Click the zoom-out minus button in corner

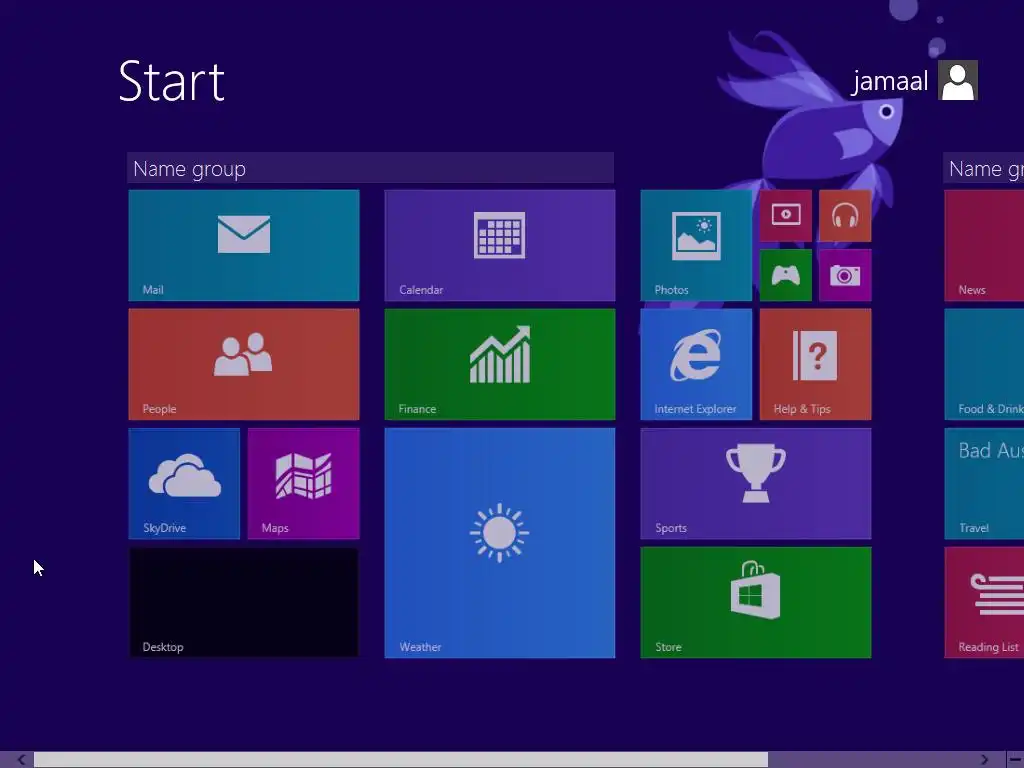click(x=1016, y=760)
